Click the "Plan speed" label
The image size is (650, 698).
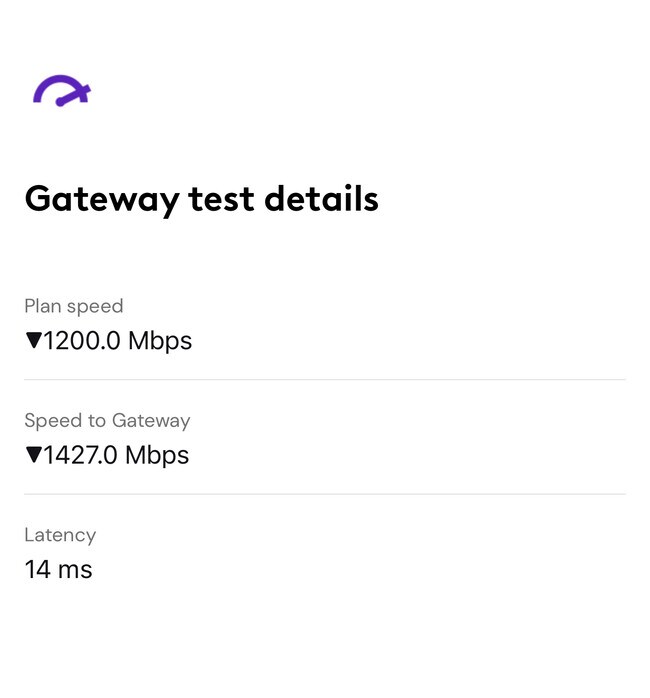(73, 306)
